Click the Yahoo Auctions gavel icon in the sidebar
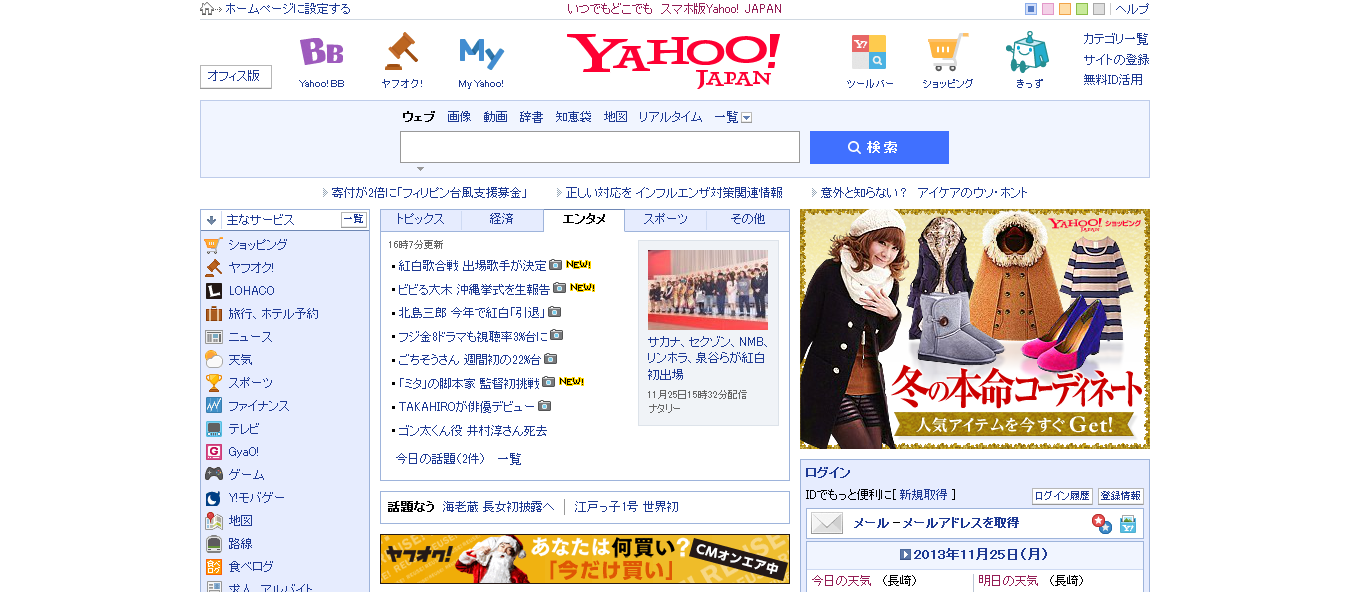Image resolution: width=1349 pixels, height=592 pixels. click(x=213, y=267)
